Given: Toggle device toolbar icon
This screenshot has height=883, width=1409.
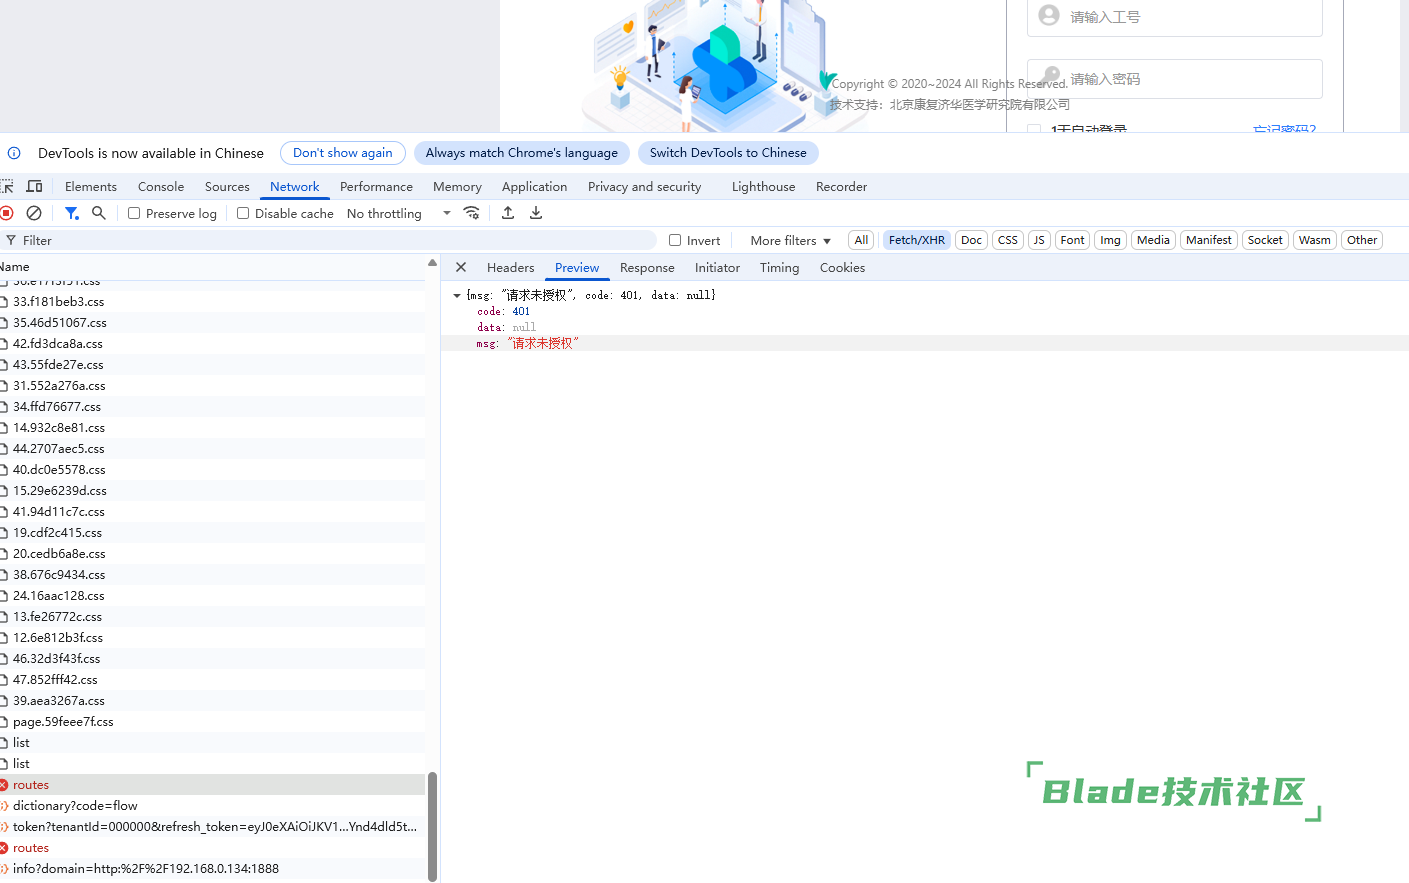Looking at the screenshot, I should pos(34,186).
